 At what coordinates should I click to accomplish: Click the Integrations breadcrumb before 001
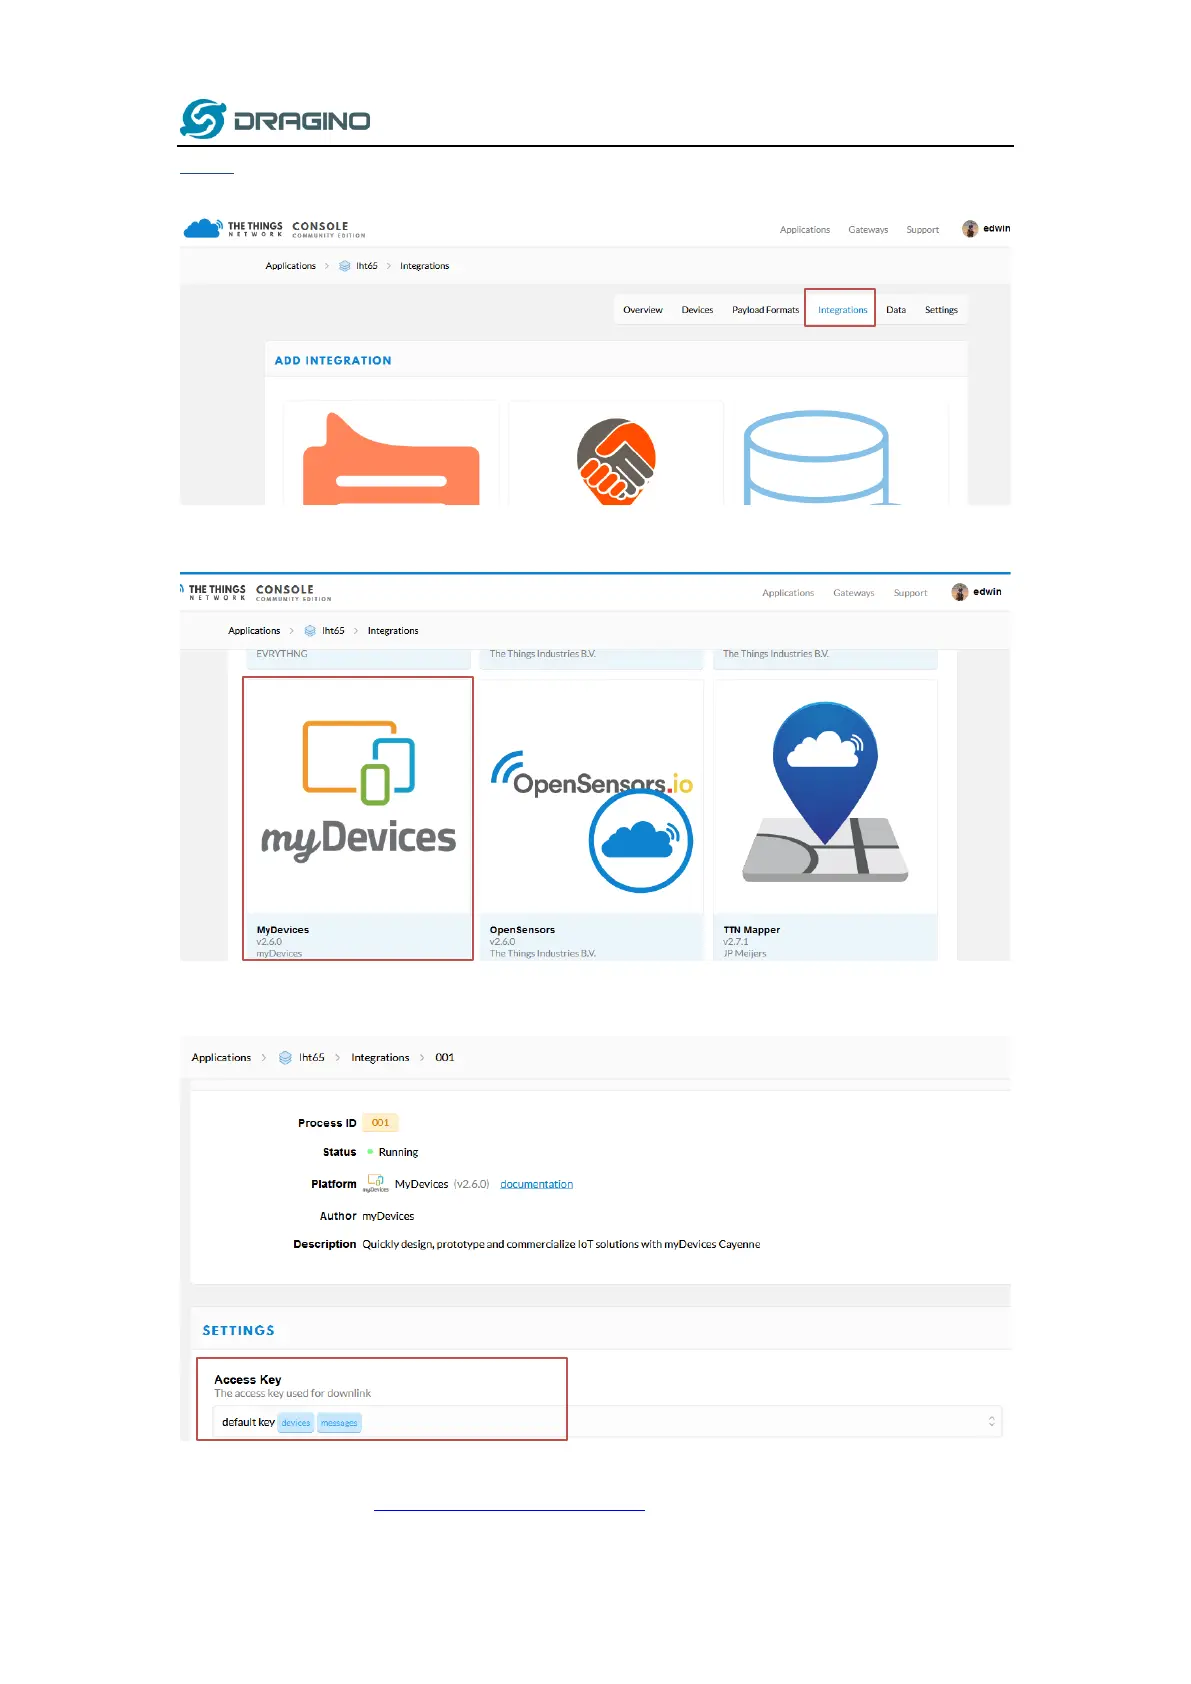[x=380, y=1058]
